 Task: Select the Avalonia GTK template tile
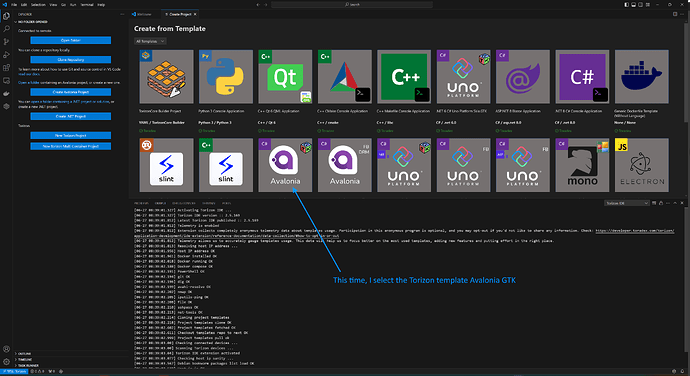click(x=285, y=165)
